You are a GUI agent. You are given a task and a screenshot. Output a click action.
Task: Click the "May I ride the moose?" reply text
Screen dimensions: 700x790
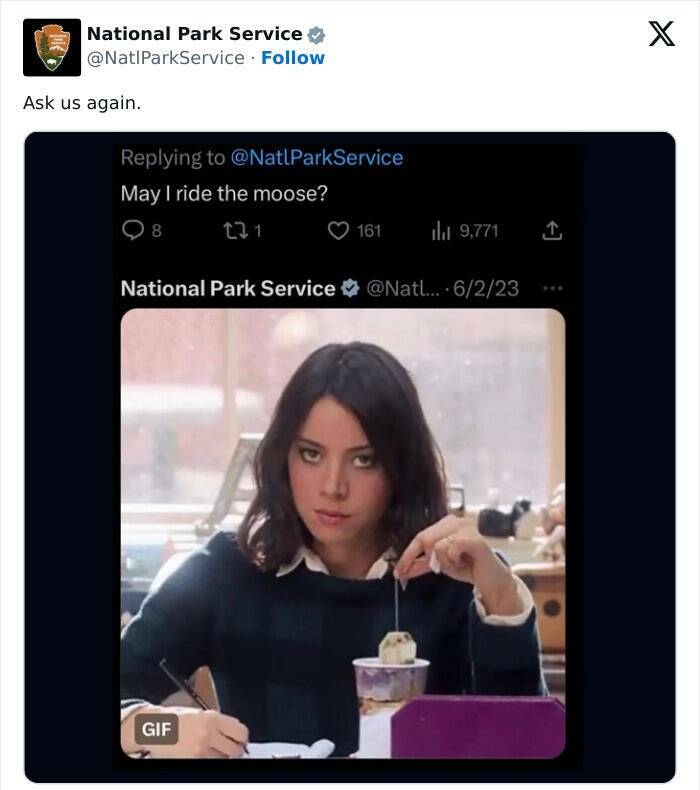(224, 194)
